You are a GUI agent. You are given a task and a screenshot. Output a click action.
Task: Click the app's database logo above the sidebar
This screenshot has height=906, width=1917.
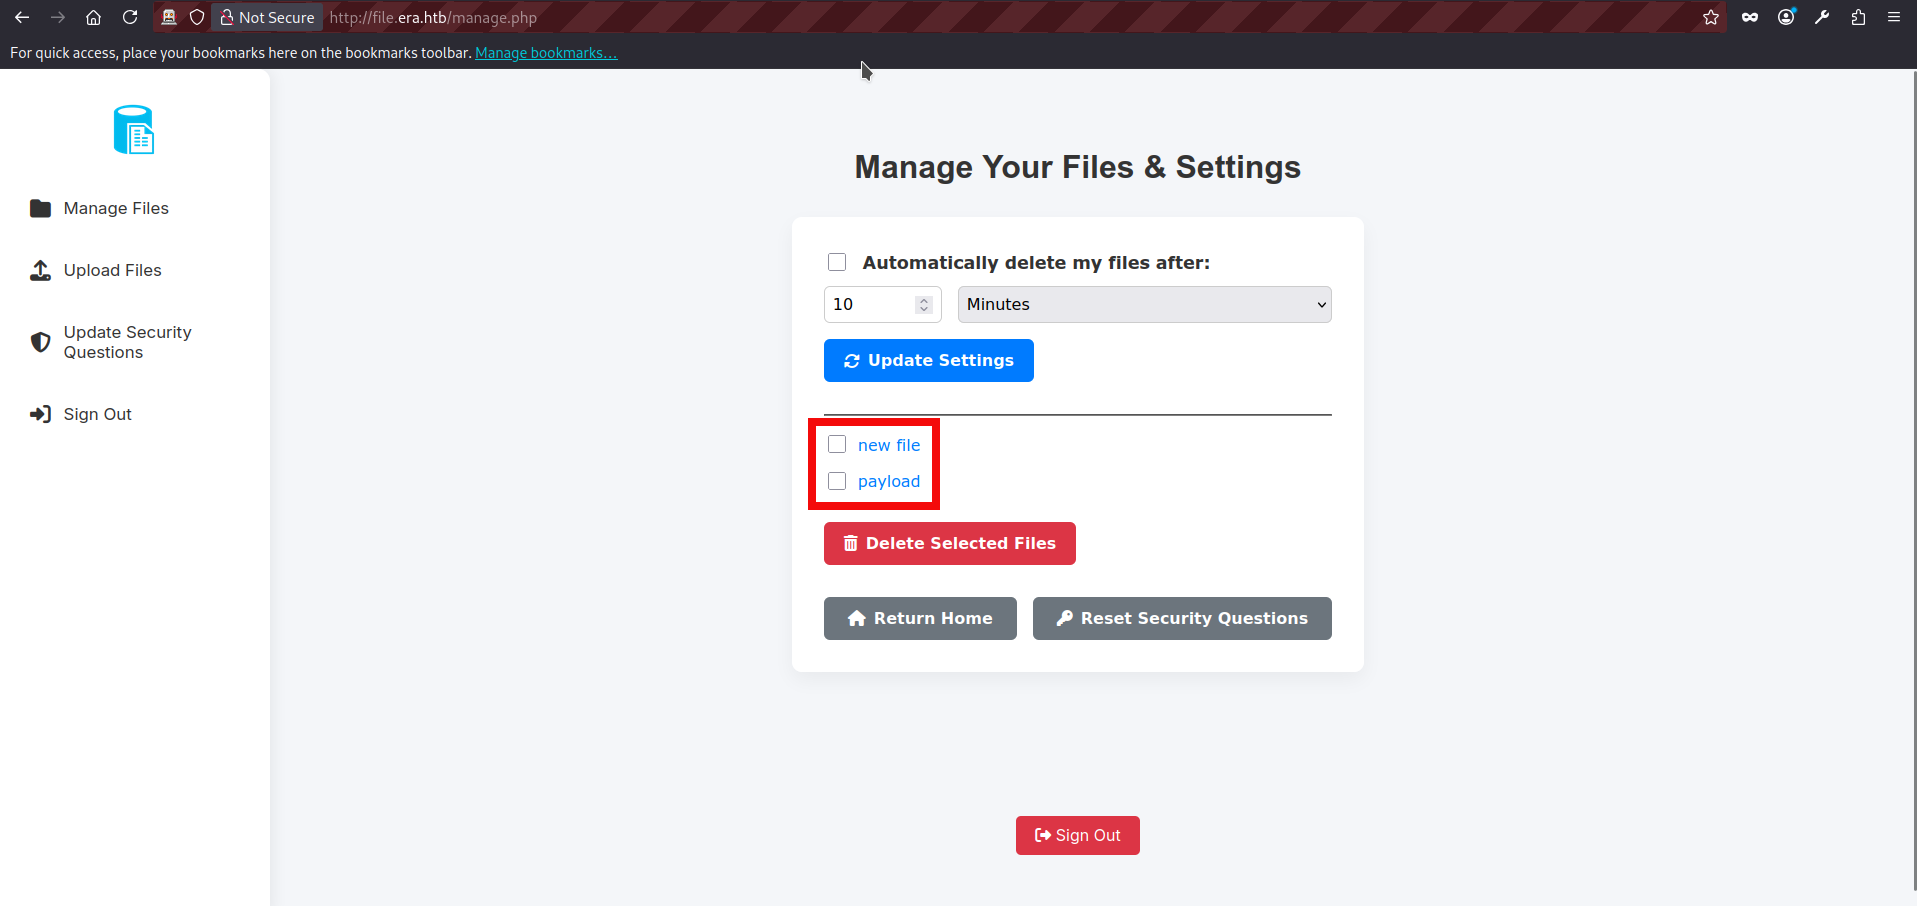tap(133, 129)
